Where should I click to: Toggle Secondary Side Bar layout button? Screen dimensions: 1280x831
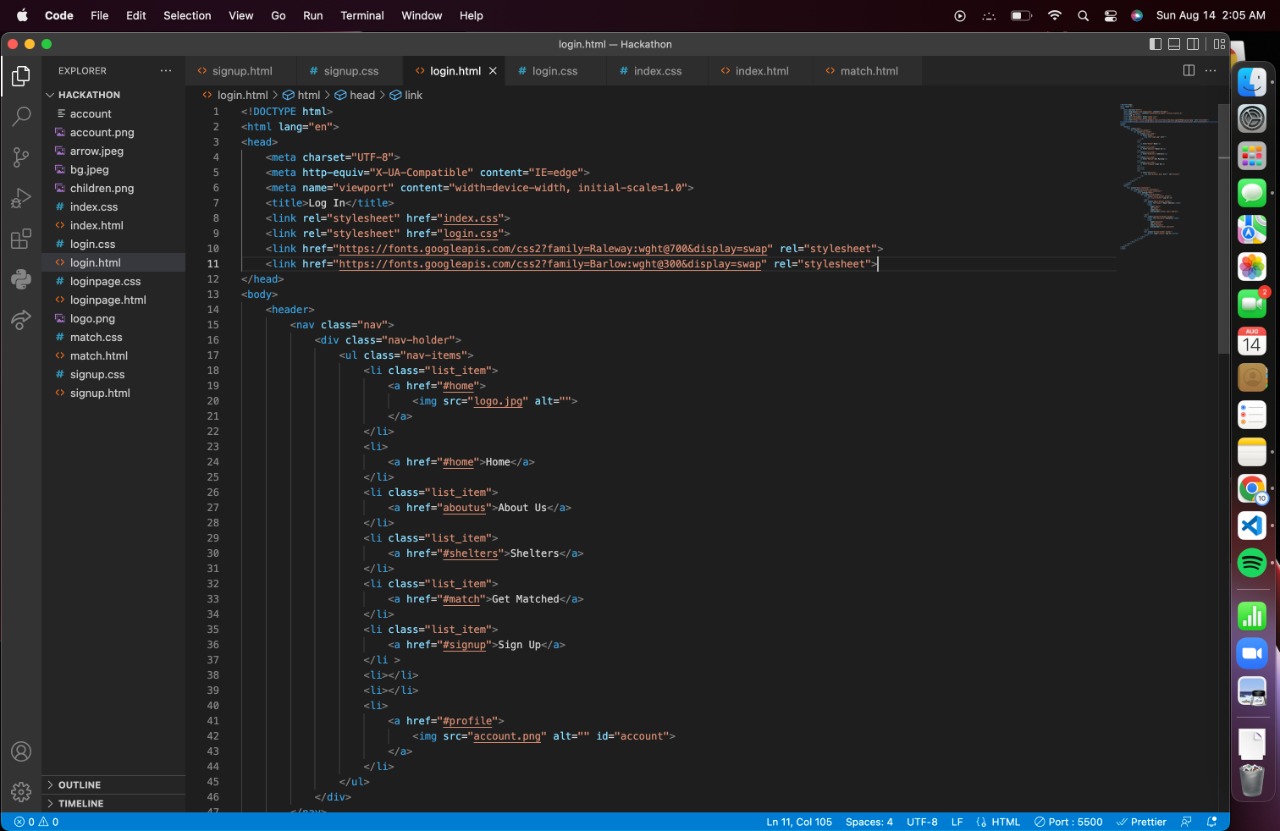pos(1194,44)
